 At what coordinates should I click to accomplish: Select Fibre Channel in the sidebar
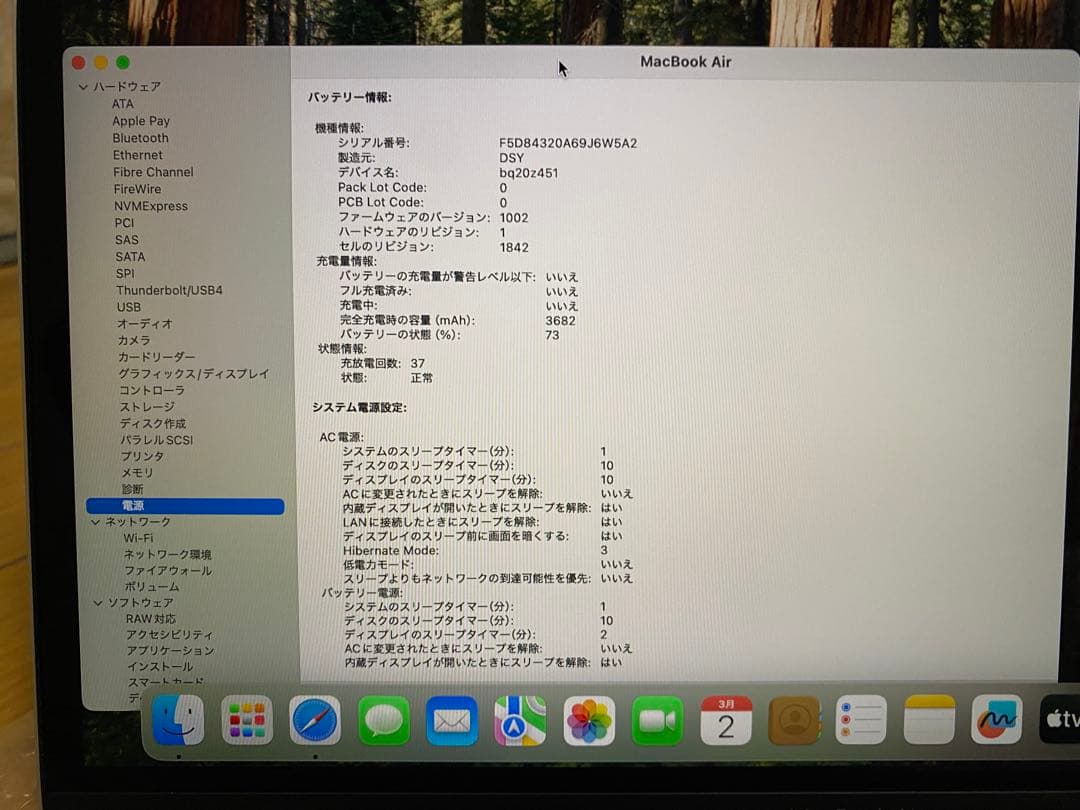coord(153,172)
